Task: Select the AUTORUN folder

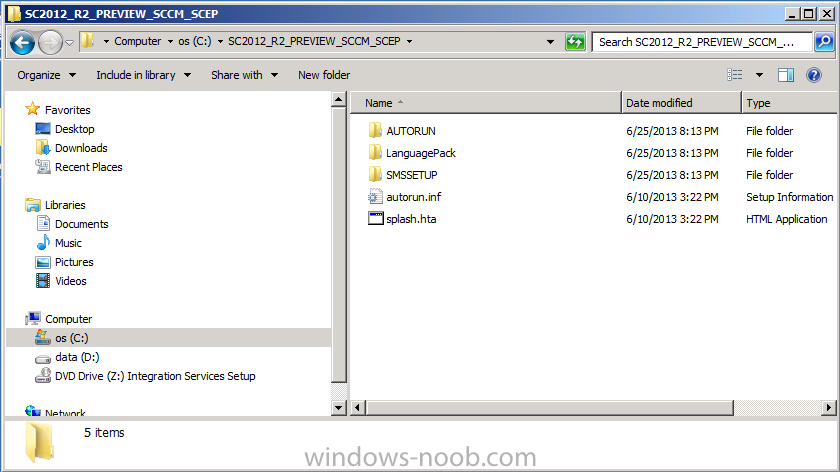Action: click(410, 131)
